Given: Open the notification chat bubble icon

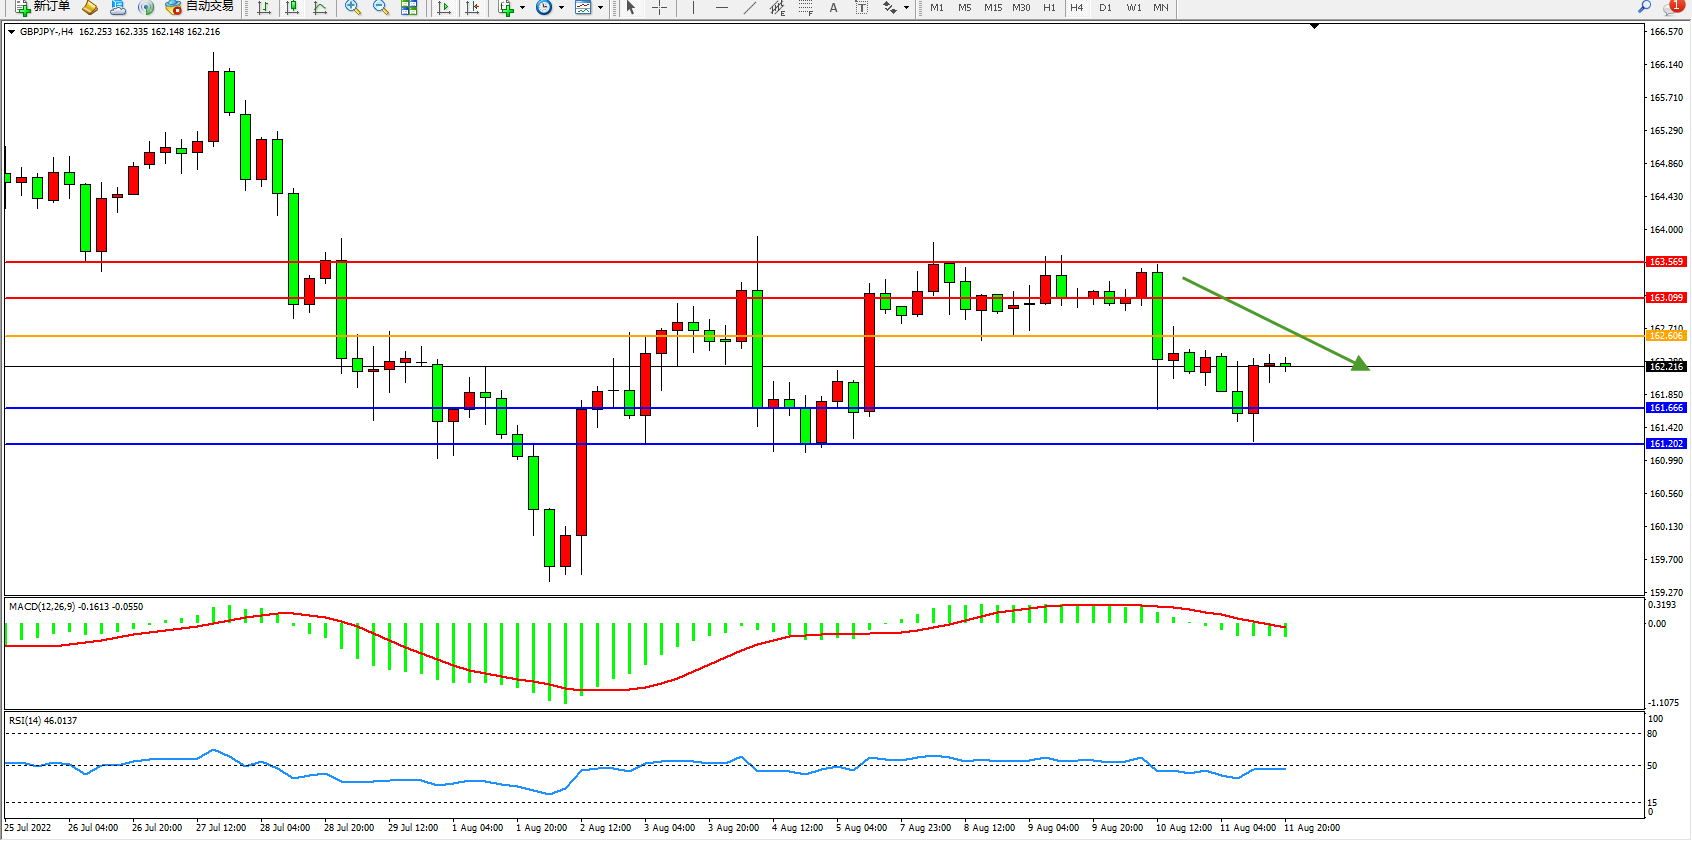Looking at the screenshot, I should (x=1672, y=7).
